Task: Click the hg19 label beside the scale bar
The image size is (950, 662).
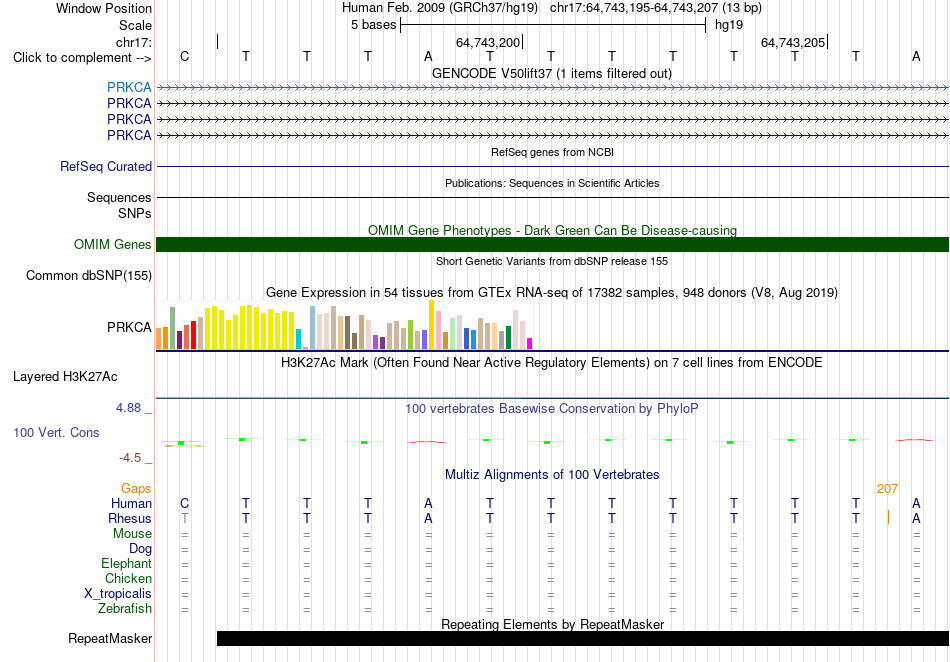Action: (729, 25)
